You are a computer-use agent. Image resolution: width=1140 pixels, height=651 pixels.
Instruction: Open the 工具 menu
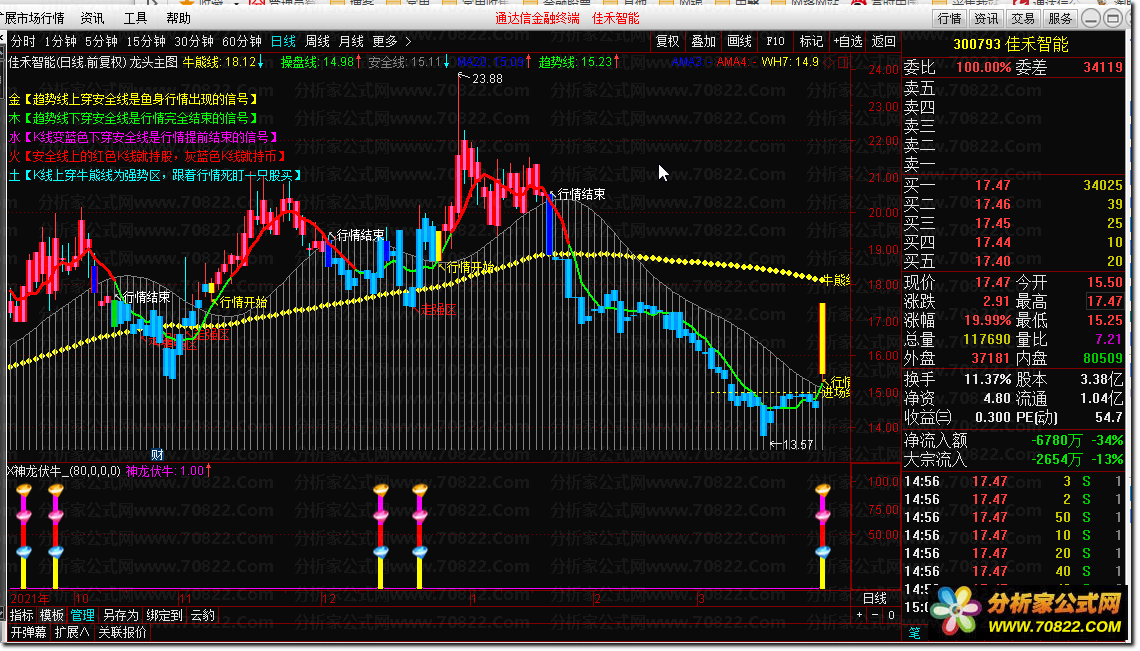135,17
